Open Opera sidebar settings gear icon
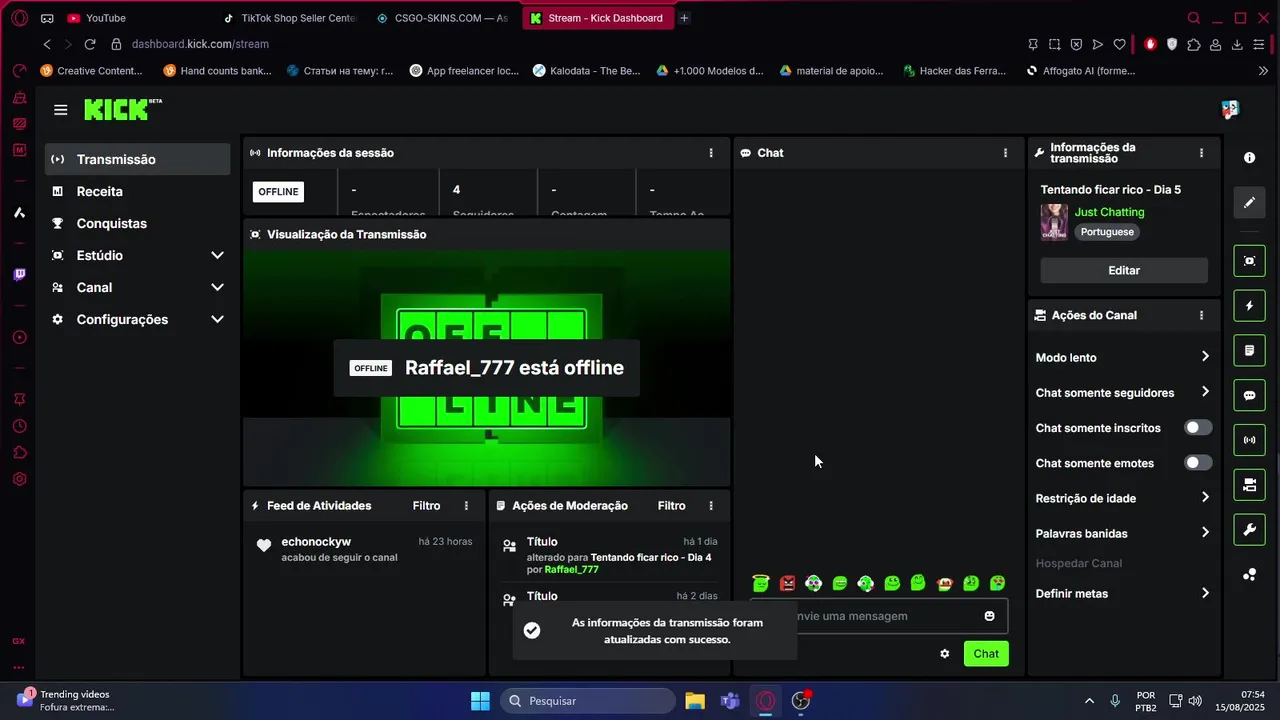Image resolution: width=1280 pixels, height=720 pixels. [19, 479]
